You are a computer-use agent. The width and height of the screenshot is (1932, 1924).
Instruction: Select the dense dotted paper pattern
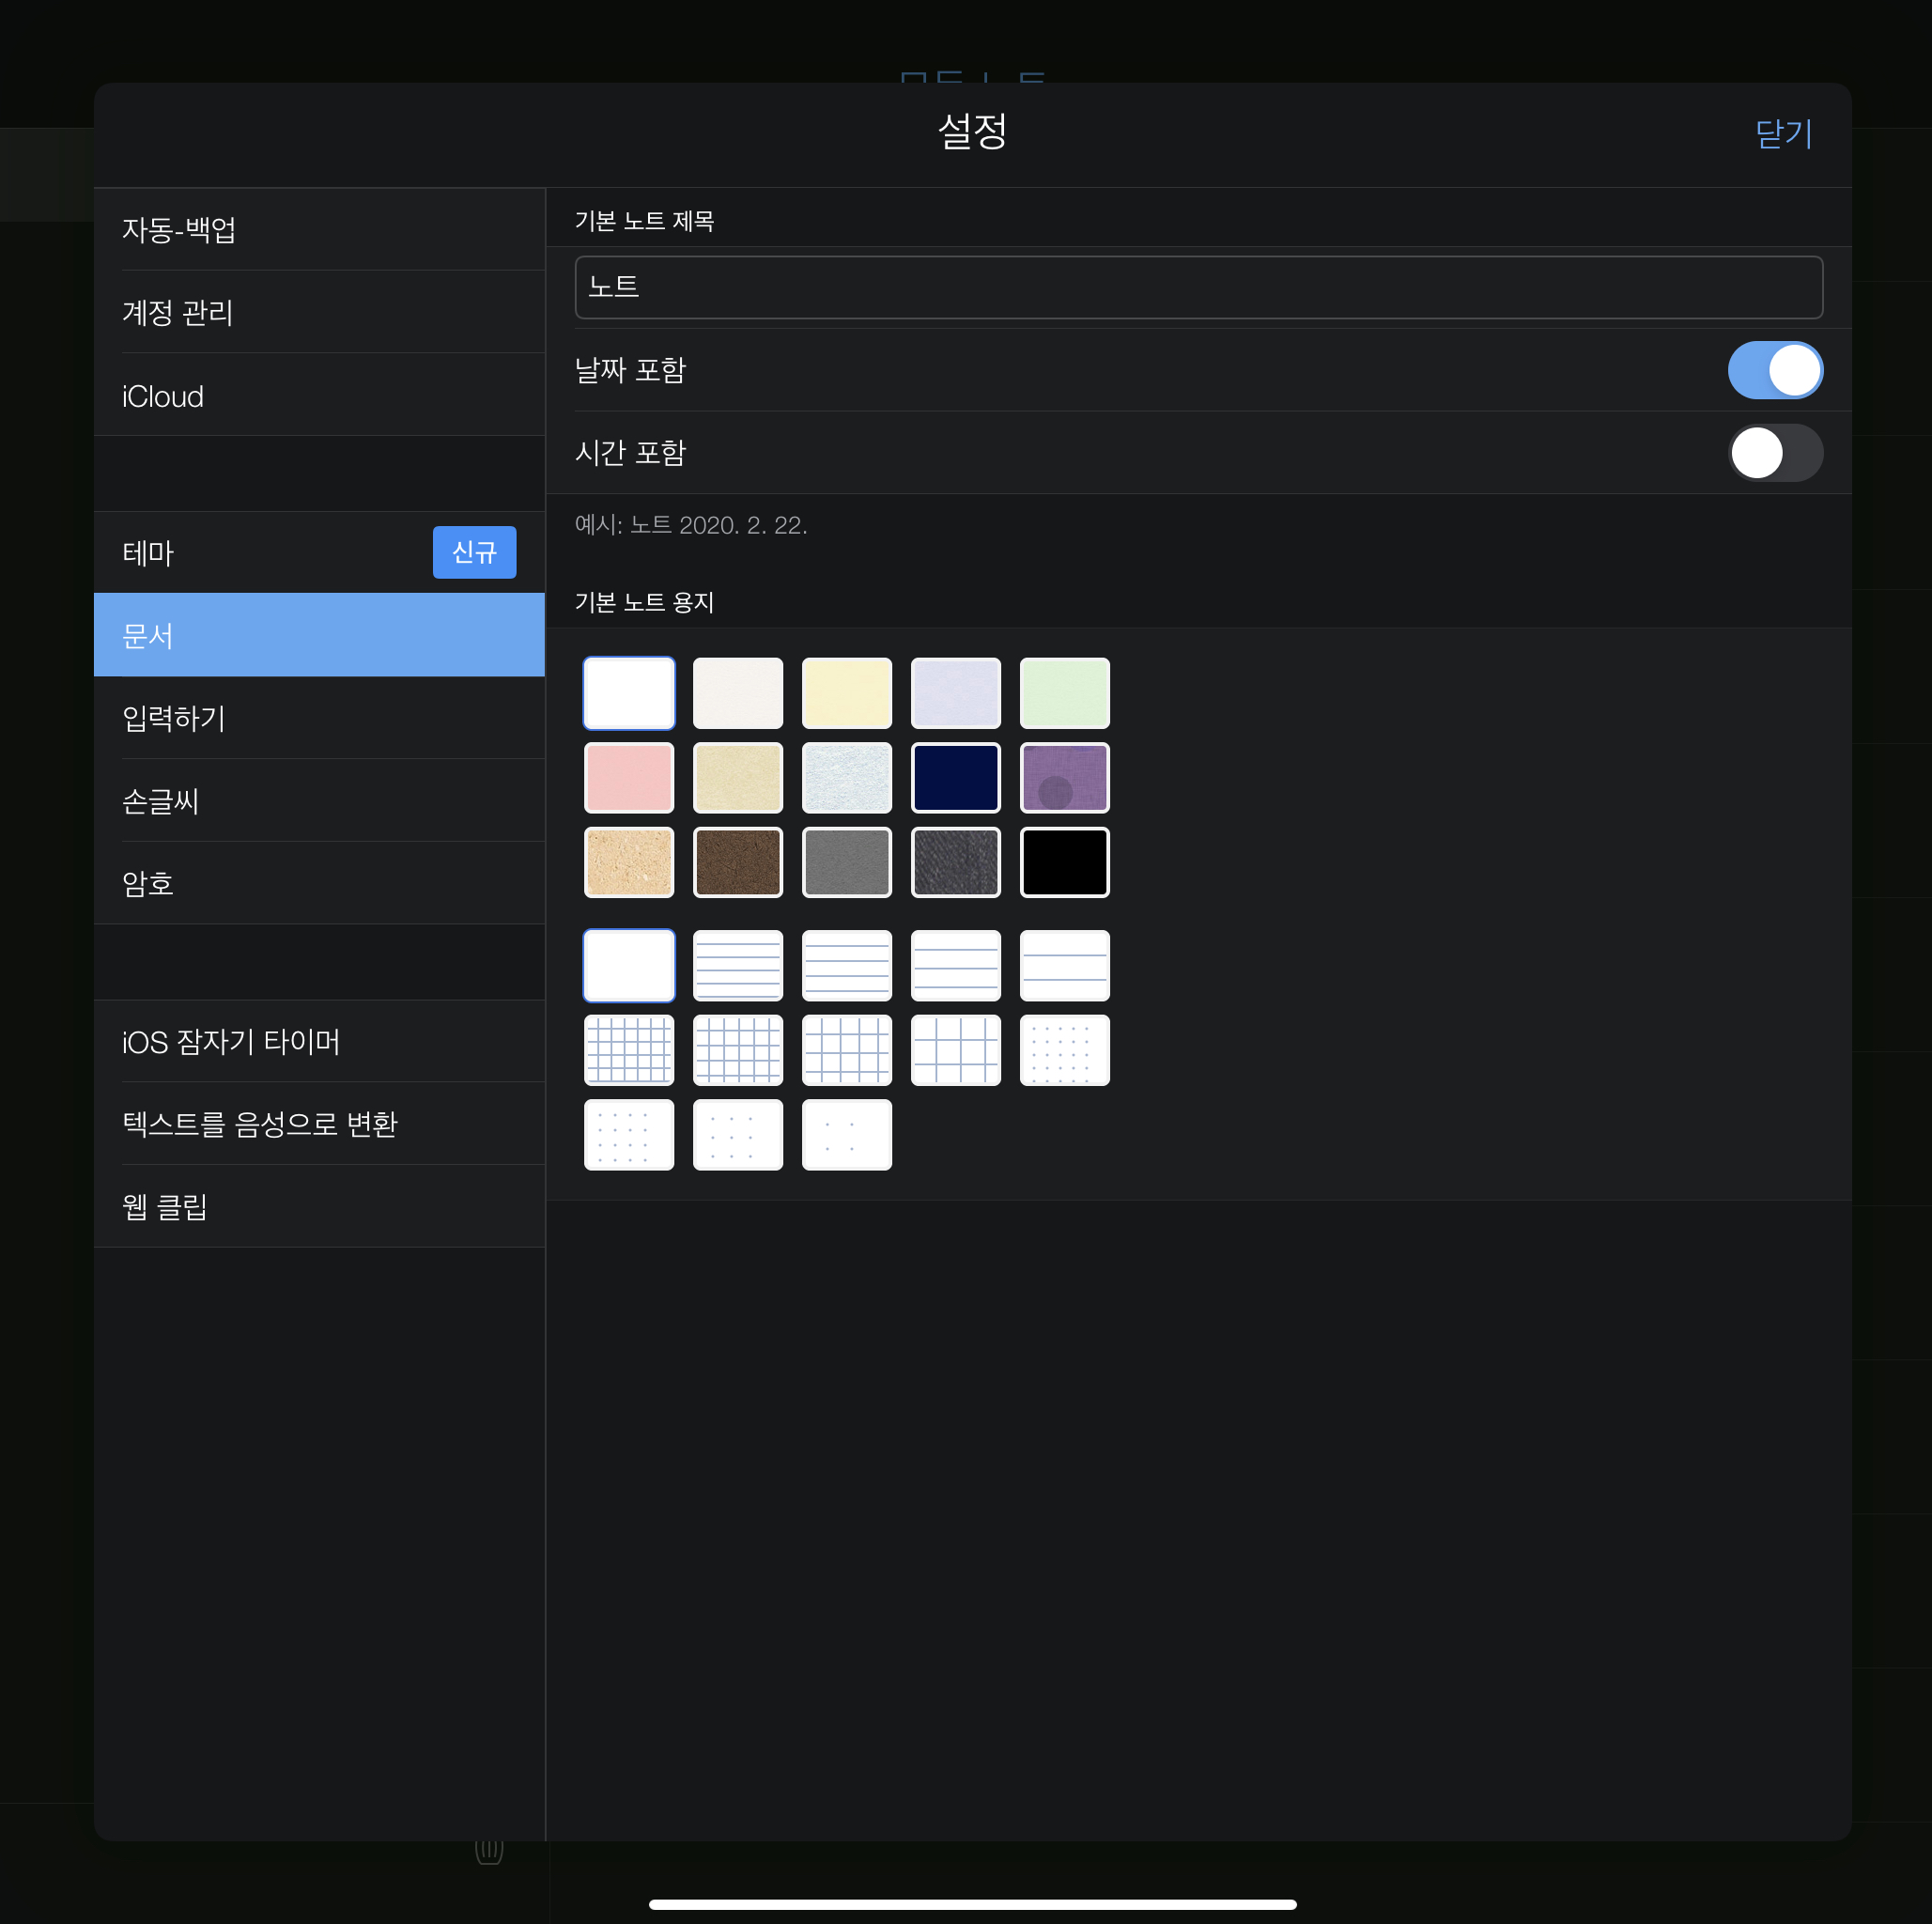pyautogui.click(x=1064, y=1050)
